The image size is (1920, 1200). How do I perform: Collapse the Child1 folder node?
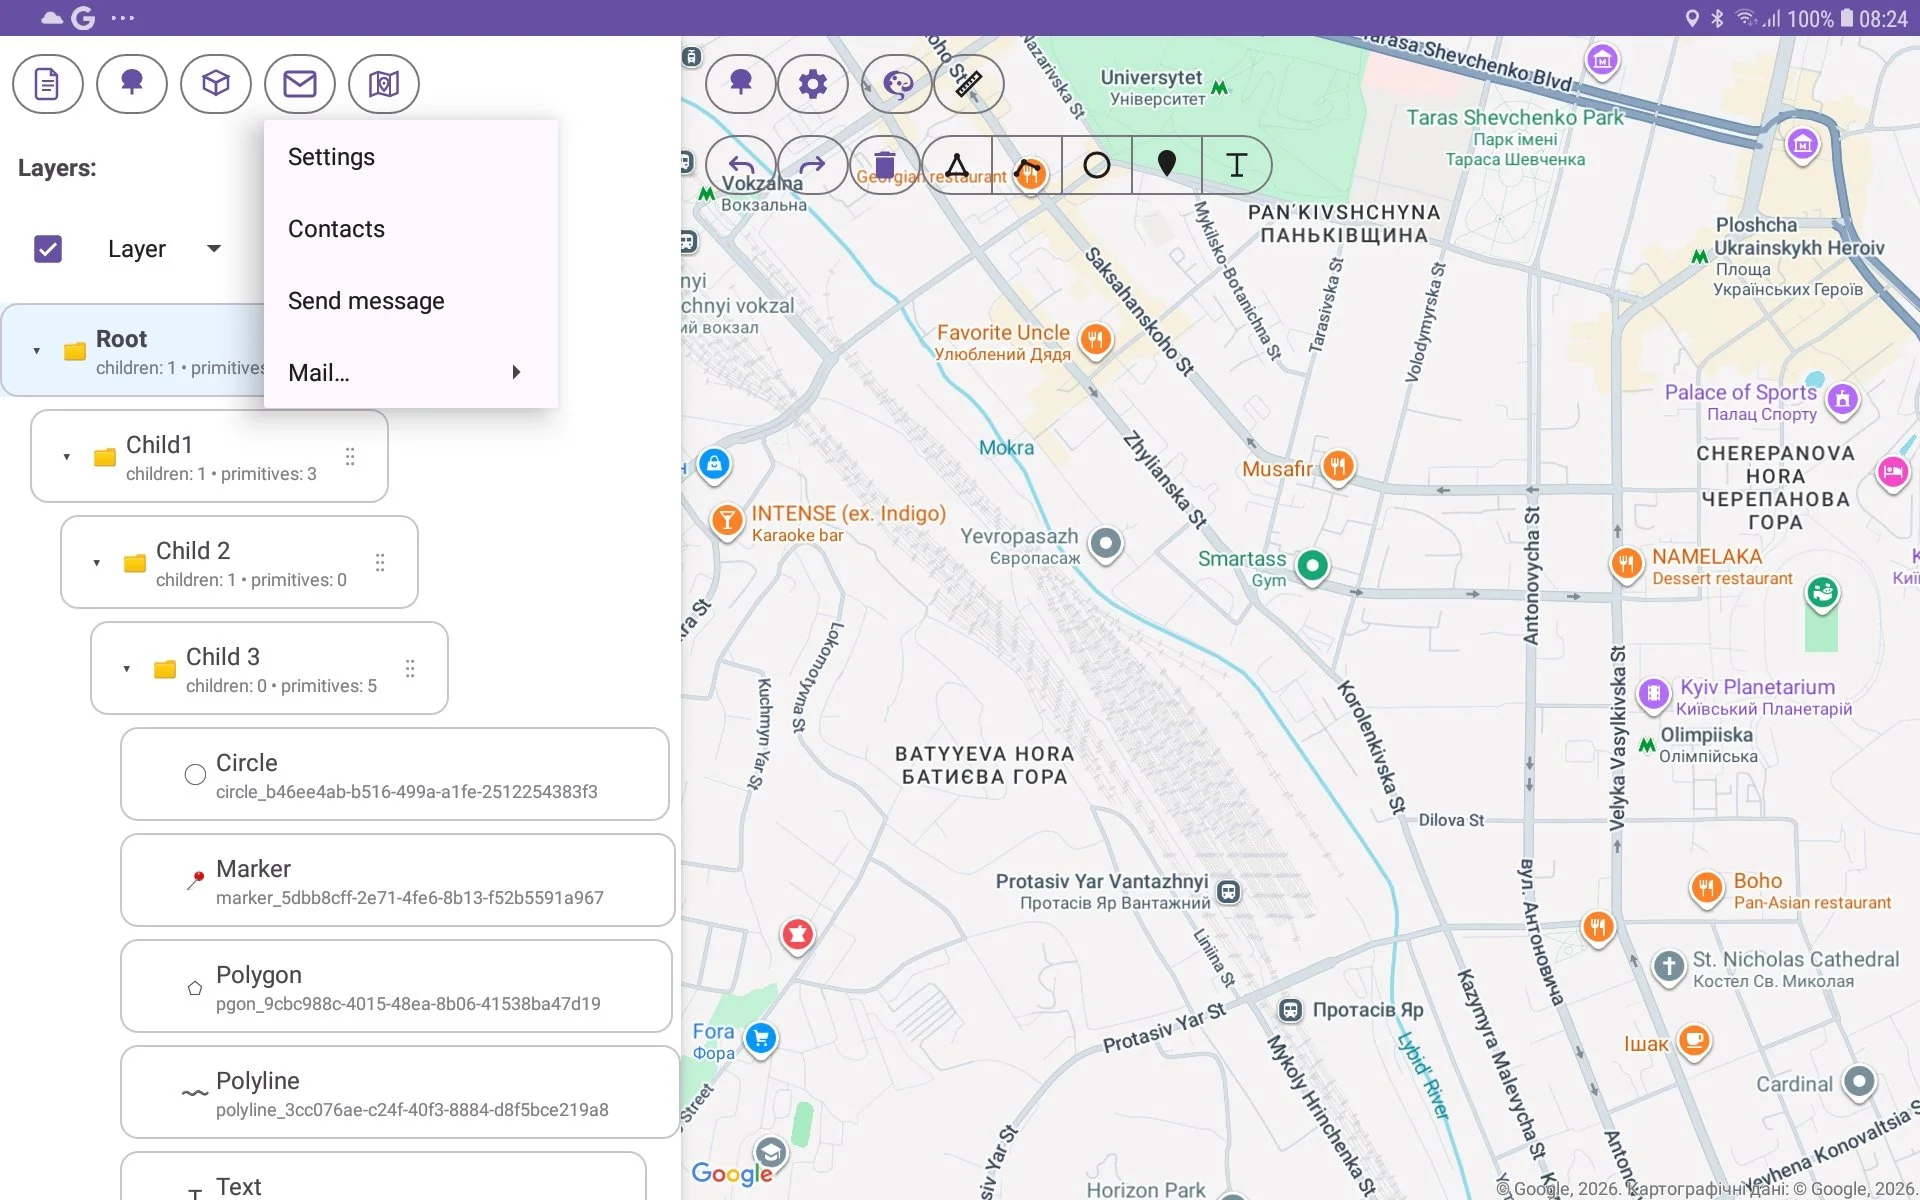(x=67, y=457)
